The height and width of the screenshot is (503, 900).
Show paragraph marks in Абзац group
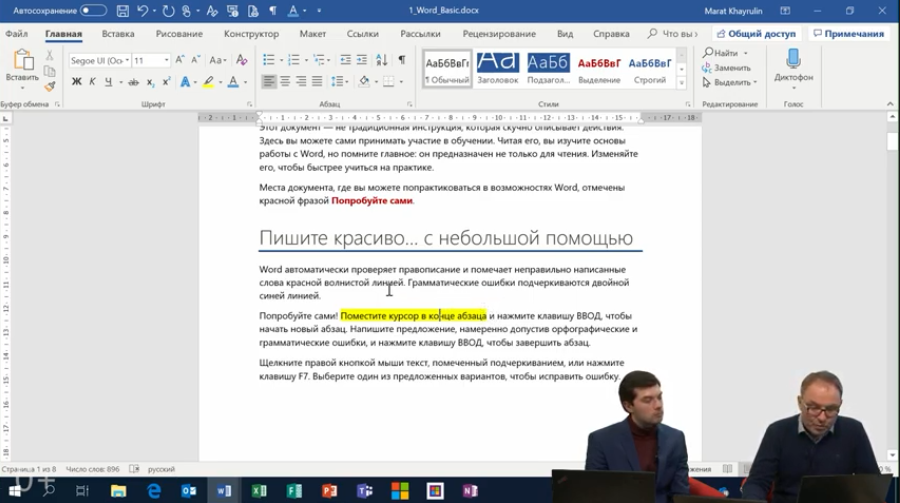tap(402, 60)
